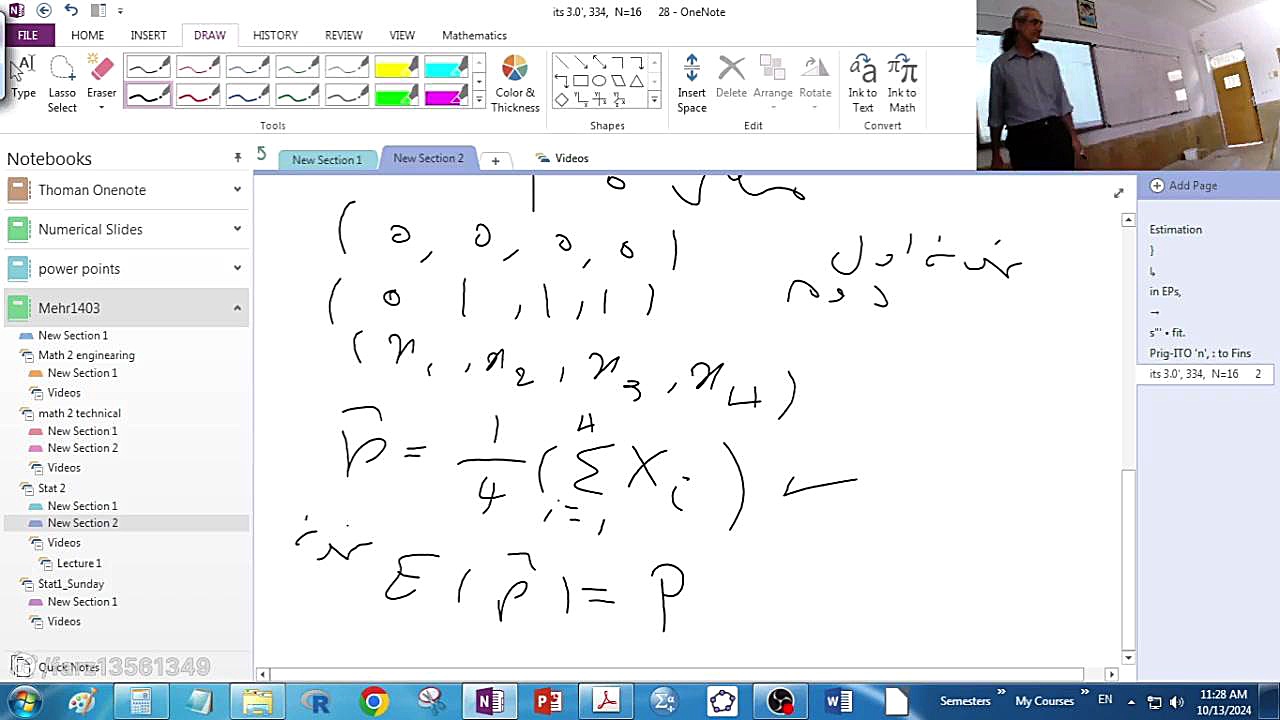Convert handwriting with Ink to Text

pyautogui.click(x=862, y=83)
